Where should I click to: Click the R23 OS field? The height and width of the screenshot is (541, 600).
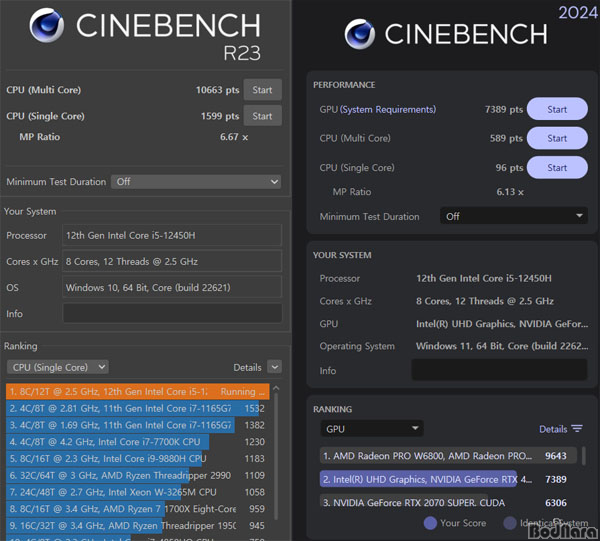point(172,287)
